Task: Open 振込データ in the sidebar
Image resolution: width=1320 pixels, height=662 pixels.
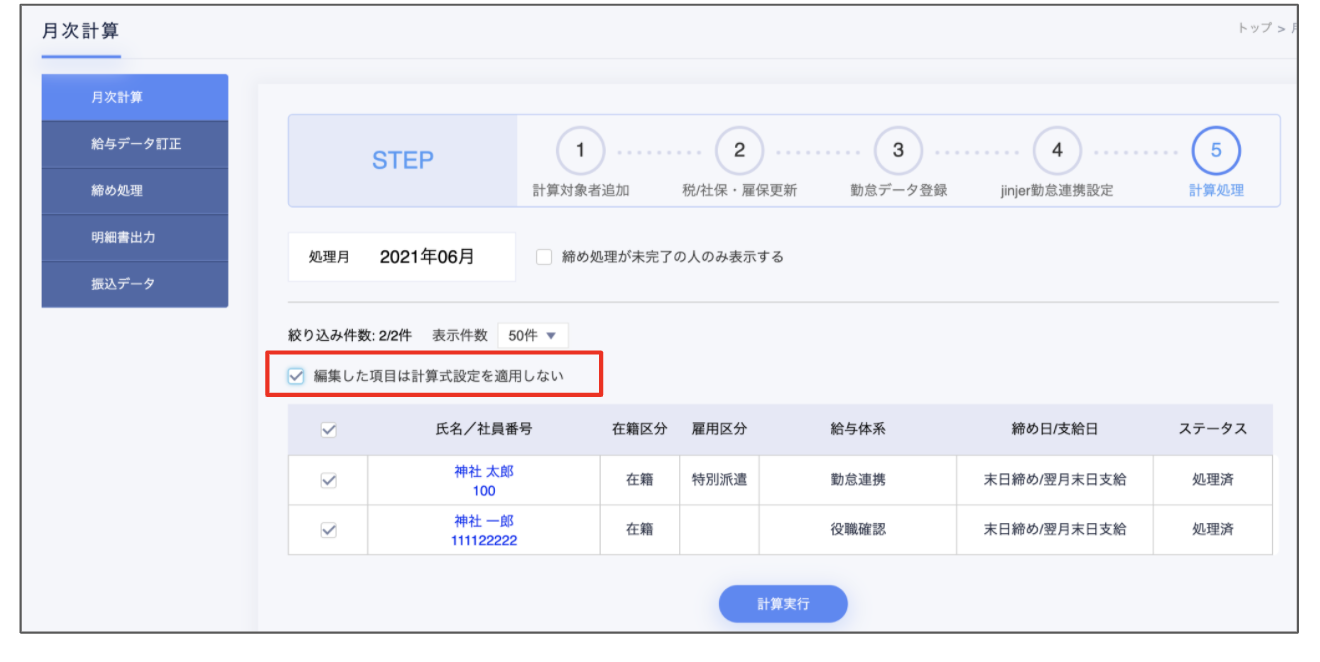Action: [135, 284]
